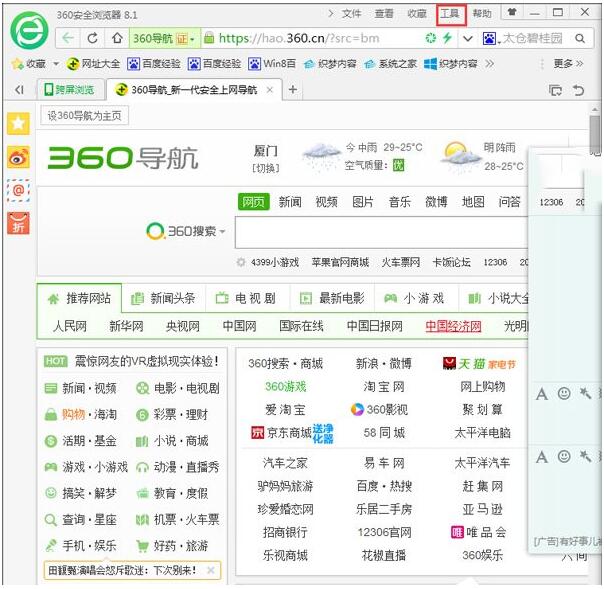This screenshot has width=604, height=589.
Task: Go back with the back arrow
Action: pyautogui.click(x=68, y=38)
